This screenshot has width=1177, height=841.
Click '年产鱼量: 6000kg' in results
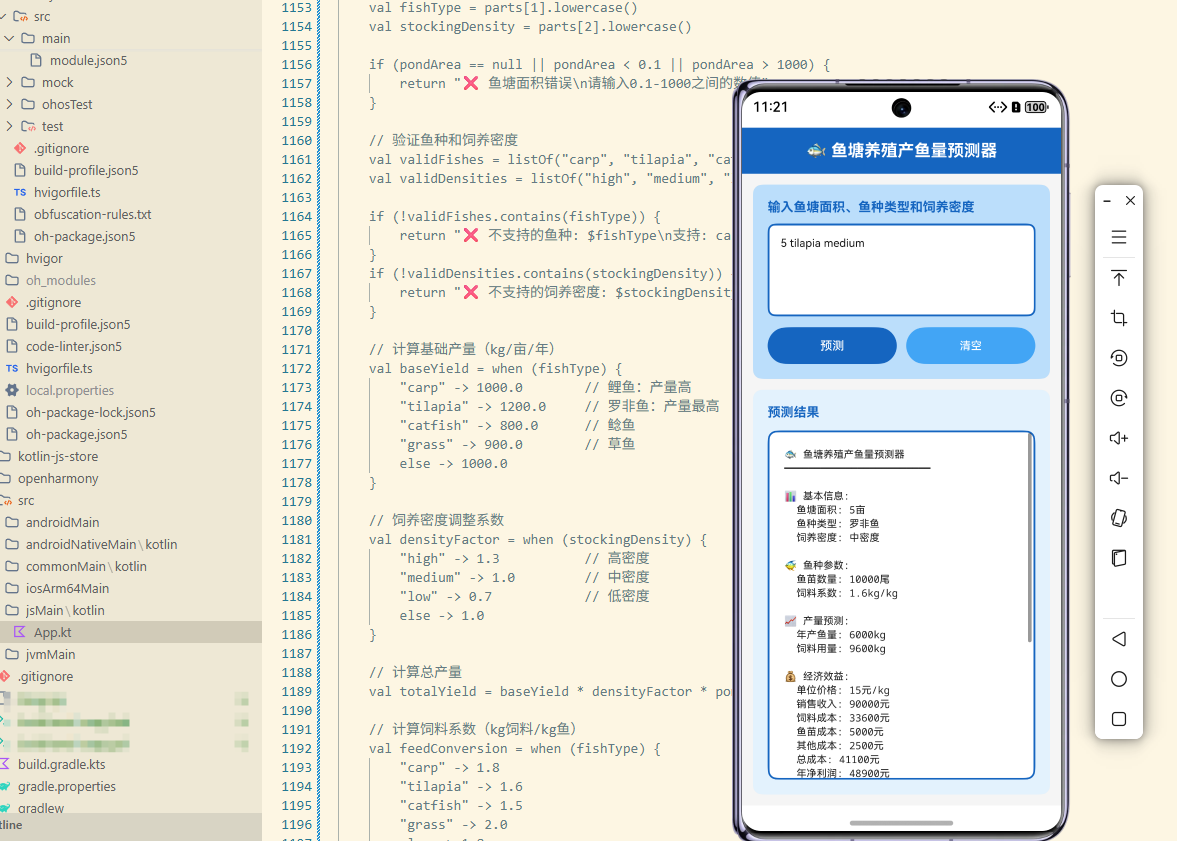coord(841,635)
